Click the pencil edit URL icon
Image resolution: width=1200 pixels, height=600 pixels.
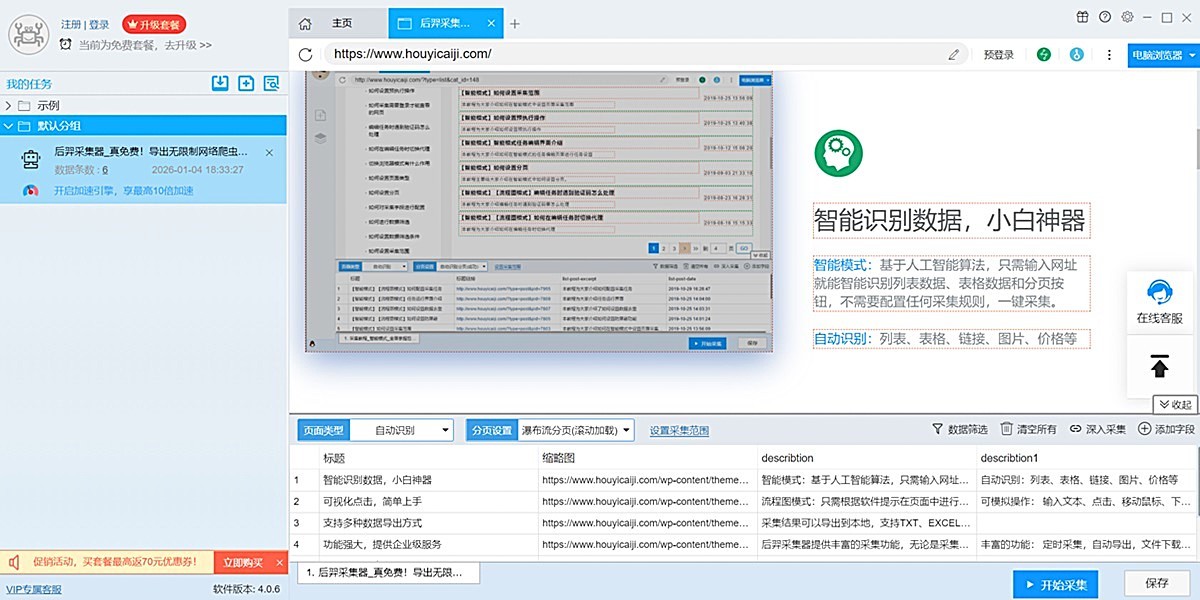[954, 55]
